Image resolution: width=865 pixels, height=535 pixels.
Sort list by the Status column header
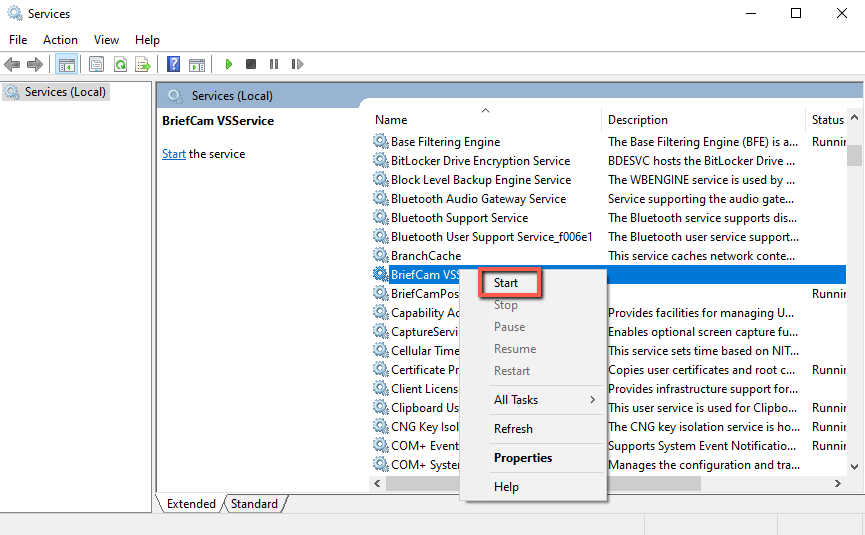click(827, 120)
